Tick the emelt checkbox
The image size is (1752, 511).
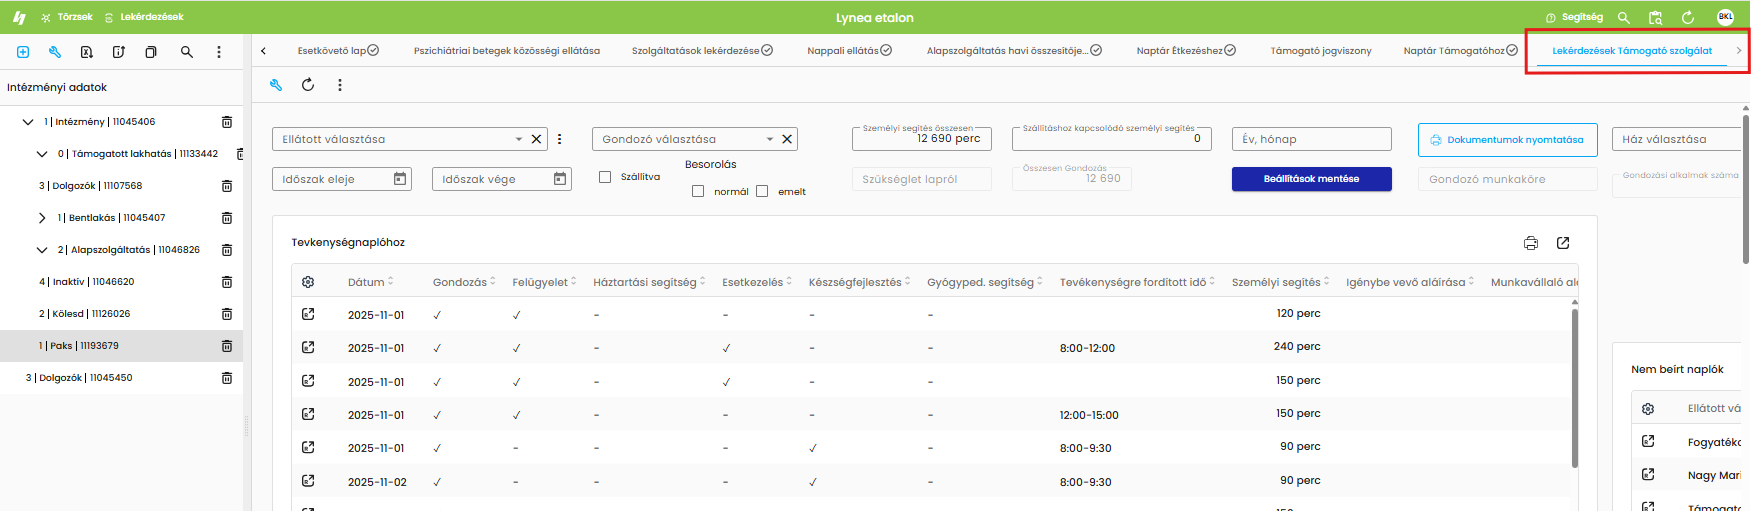point(762,191)
